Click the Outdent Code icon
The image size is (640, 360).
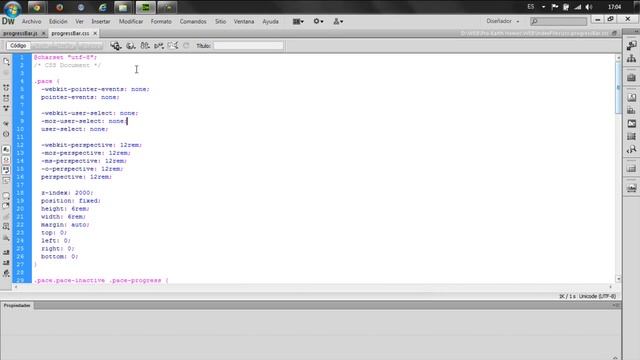pos(6,263)
